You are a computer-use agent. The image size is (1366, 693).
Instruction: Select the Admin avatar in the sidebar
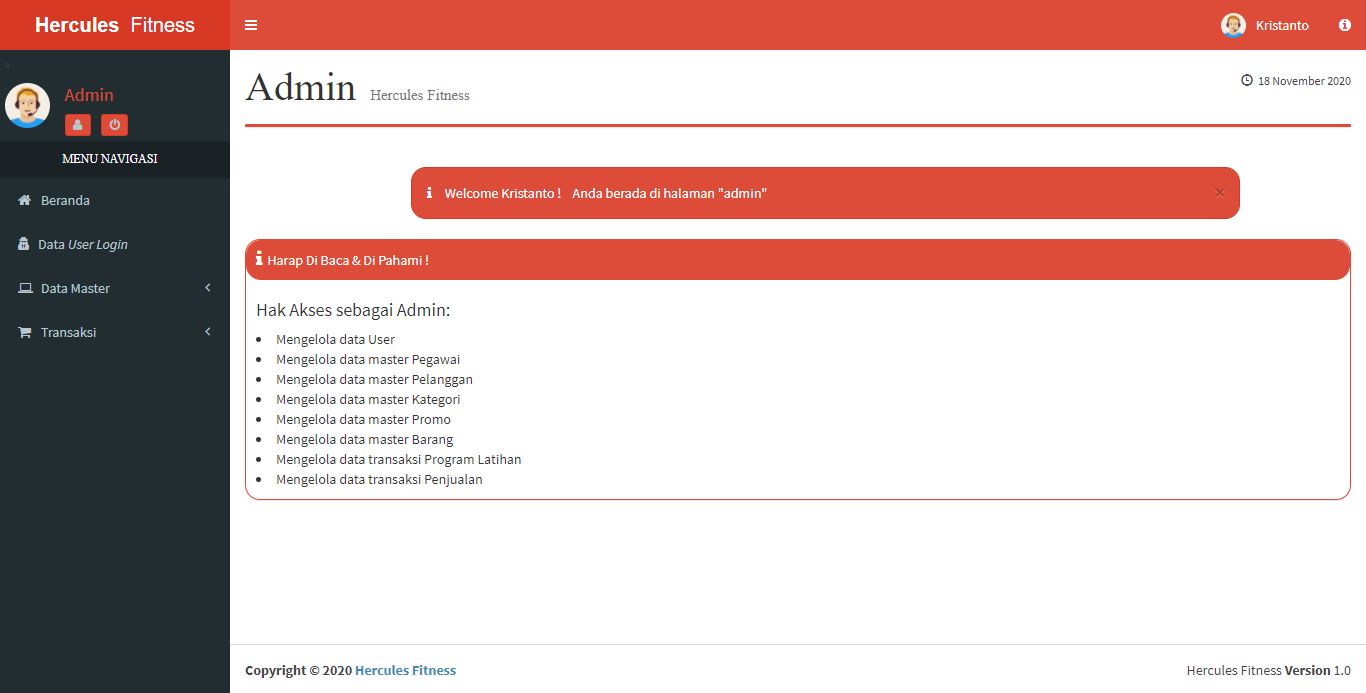click(27, 105)
